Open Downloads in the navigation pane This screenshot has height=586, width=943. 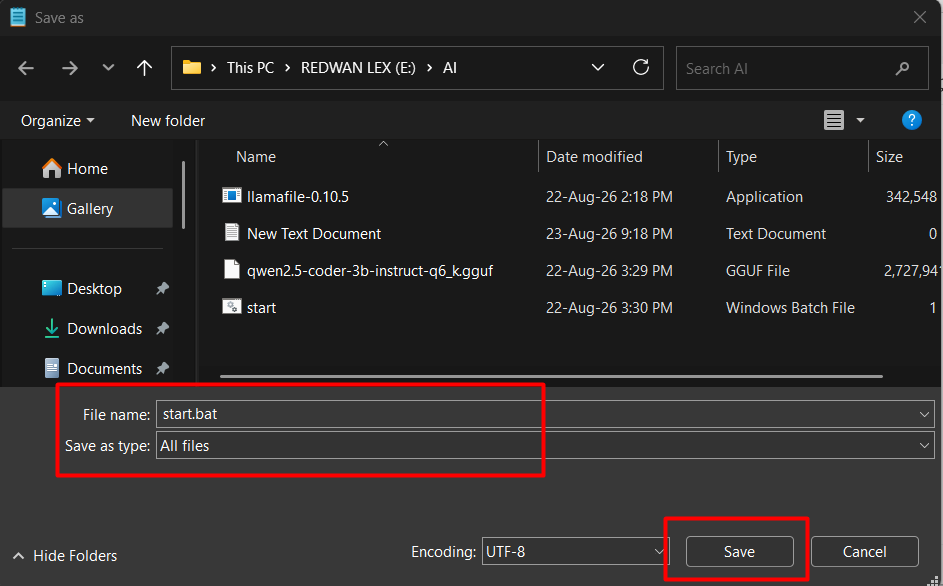tap(87, 328)
